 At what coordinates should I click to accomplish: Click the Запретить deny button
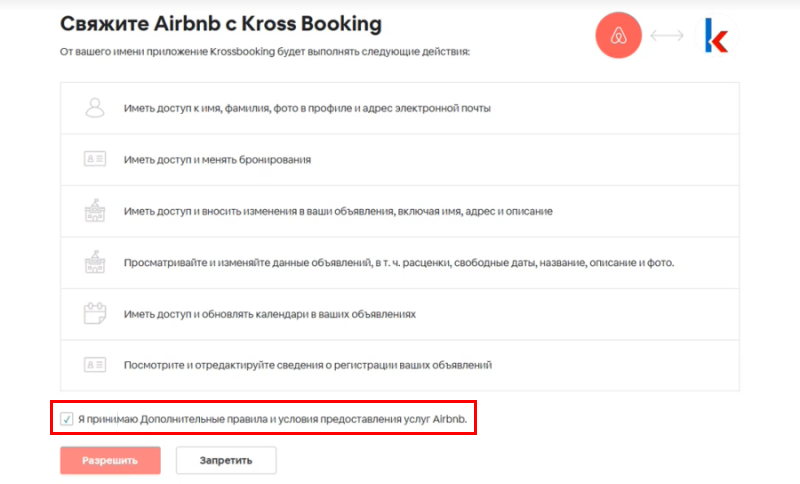[226, 460]
